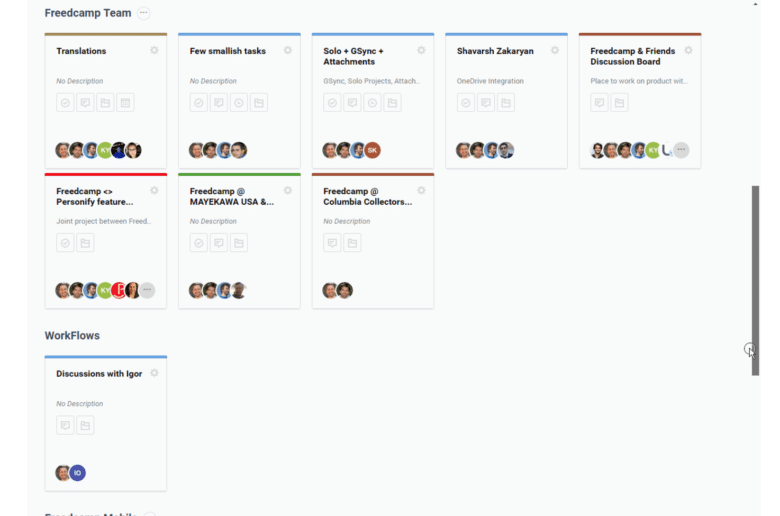Open Discussions icon in Shavarsh Zakaryan card

coord(486,102)
